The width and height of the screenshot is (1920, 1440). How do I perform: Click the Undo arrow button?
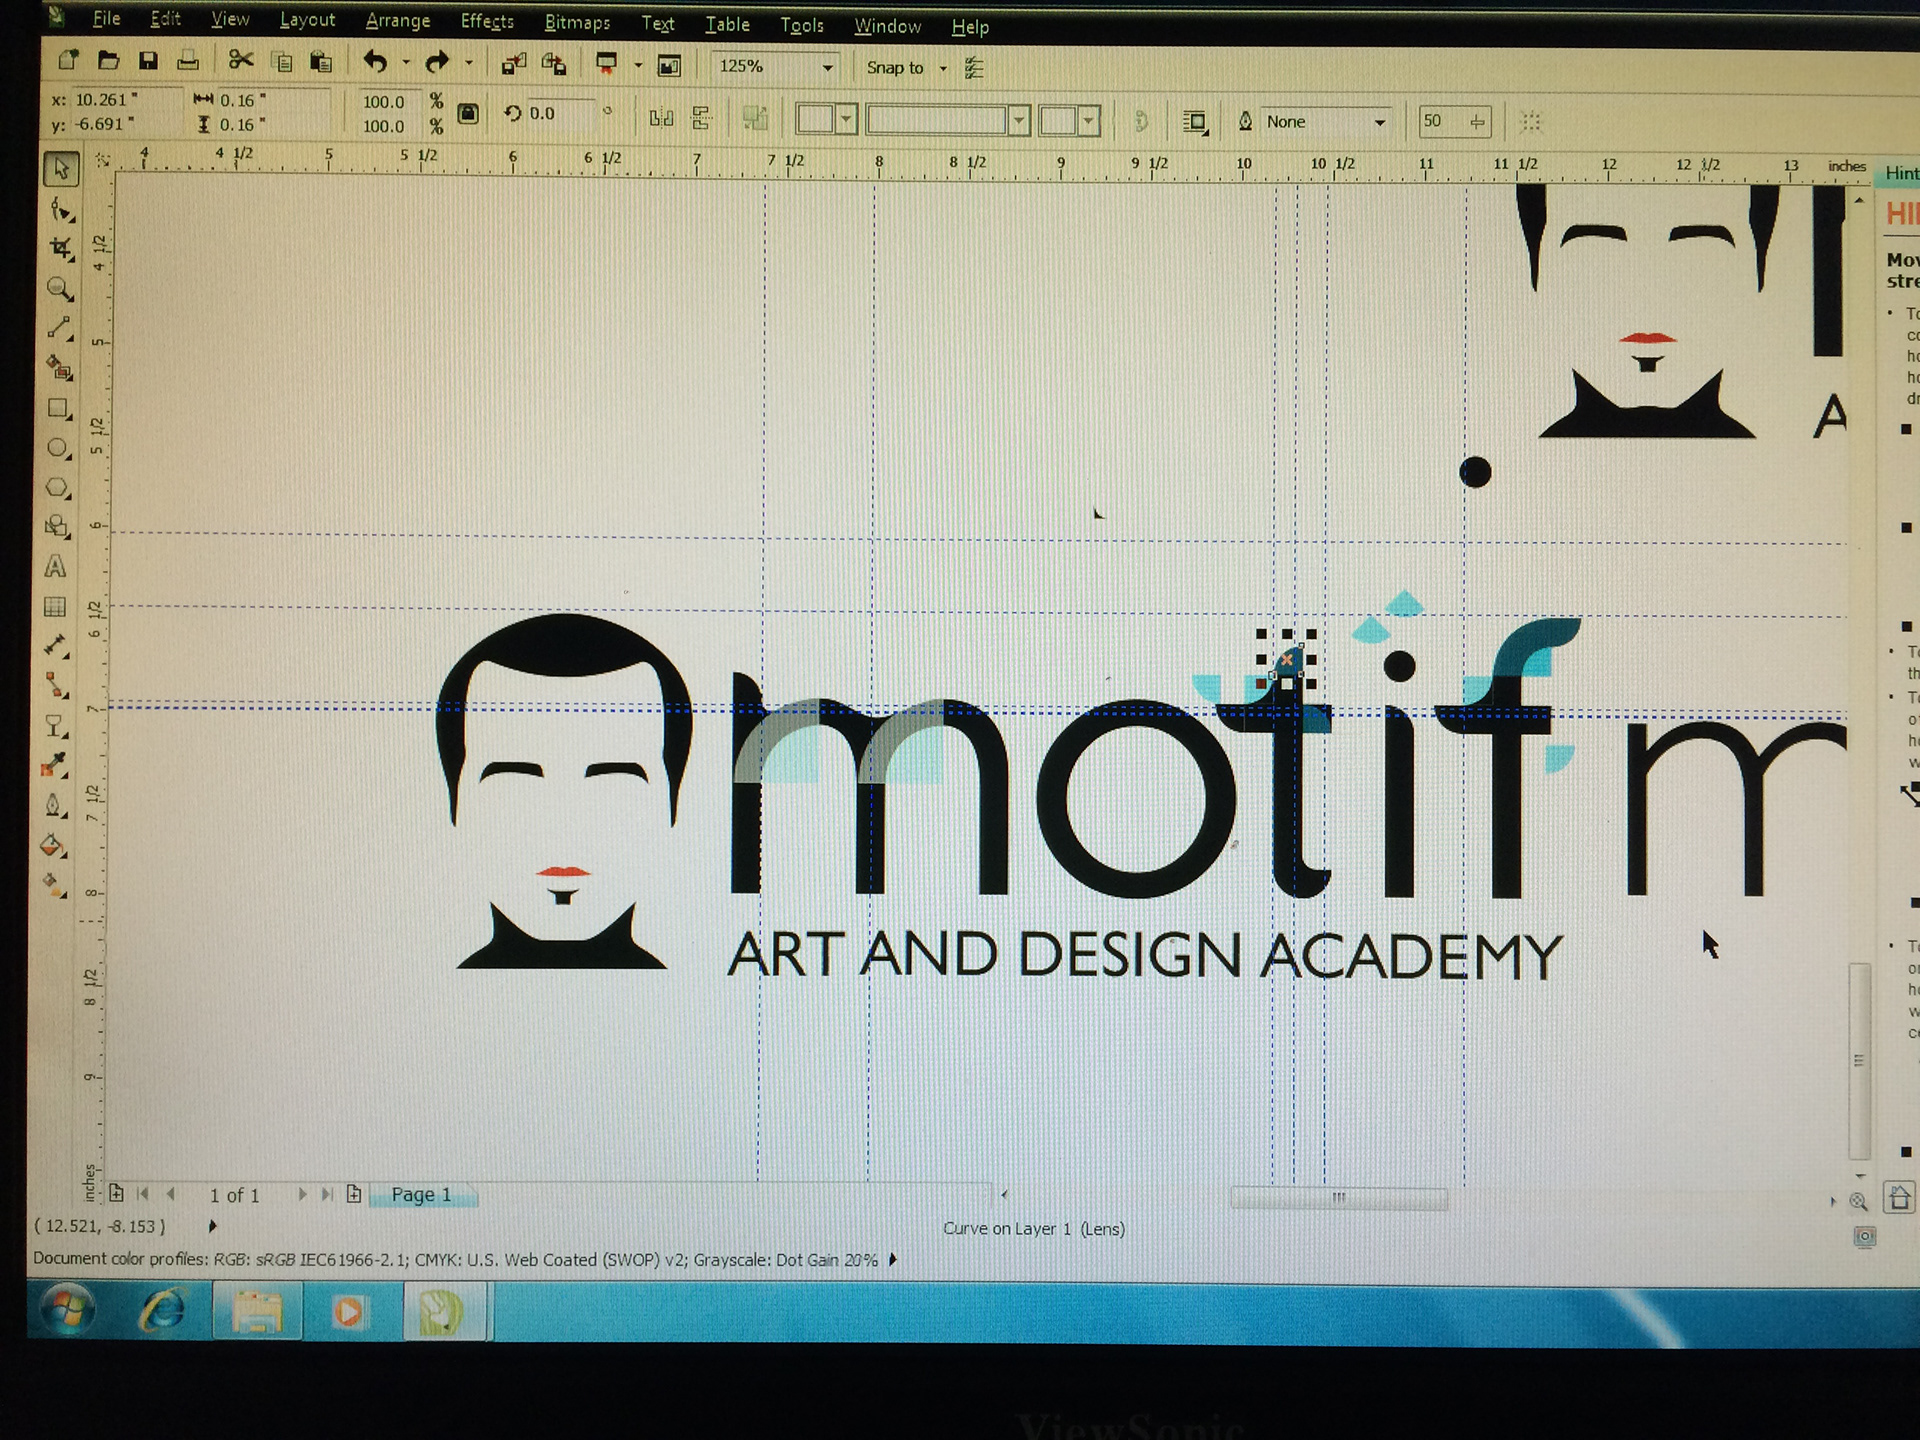point(375,62)
